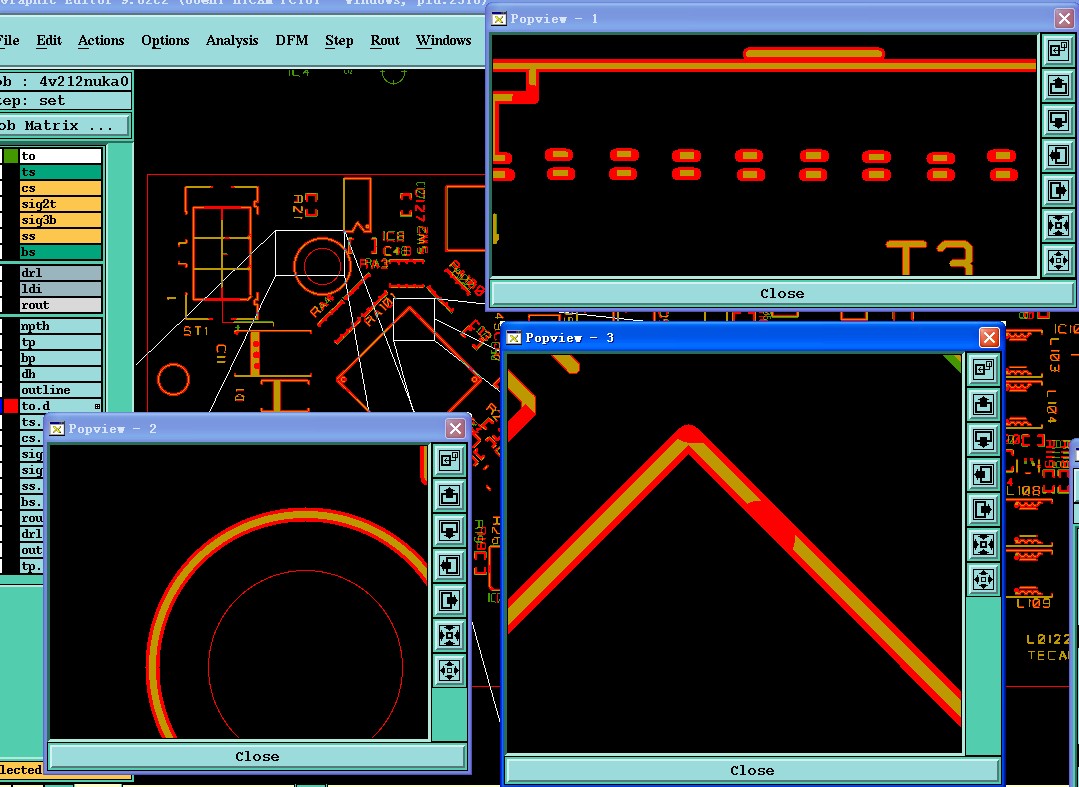Open the Actions menu
1079x787 pixels.
101,41
